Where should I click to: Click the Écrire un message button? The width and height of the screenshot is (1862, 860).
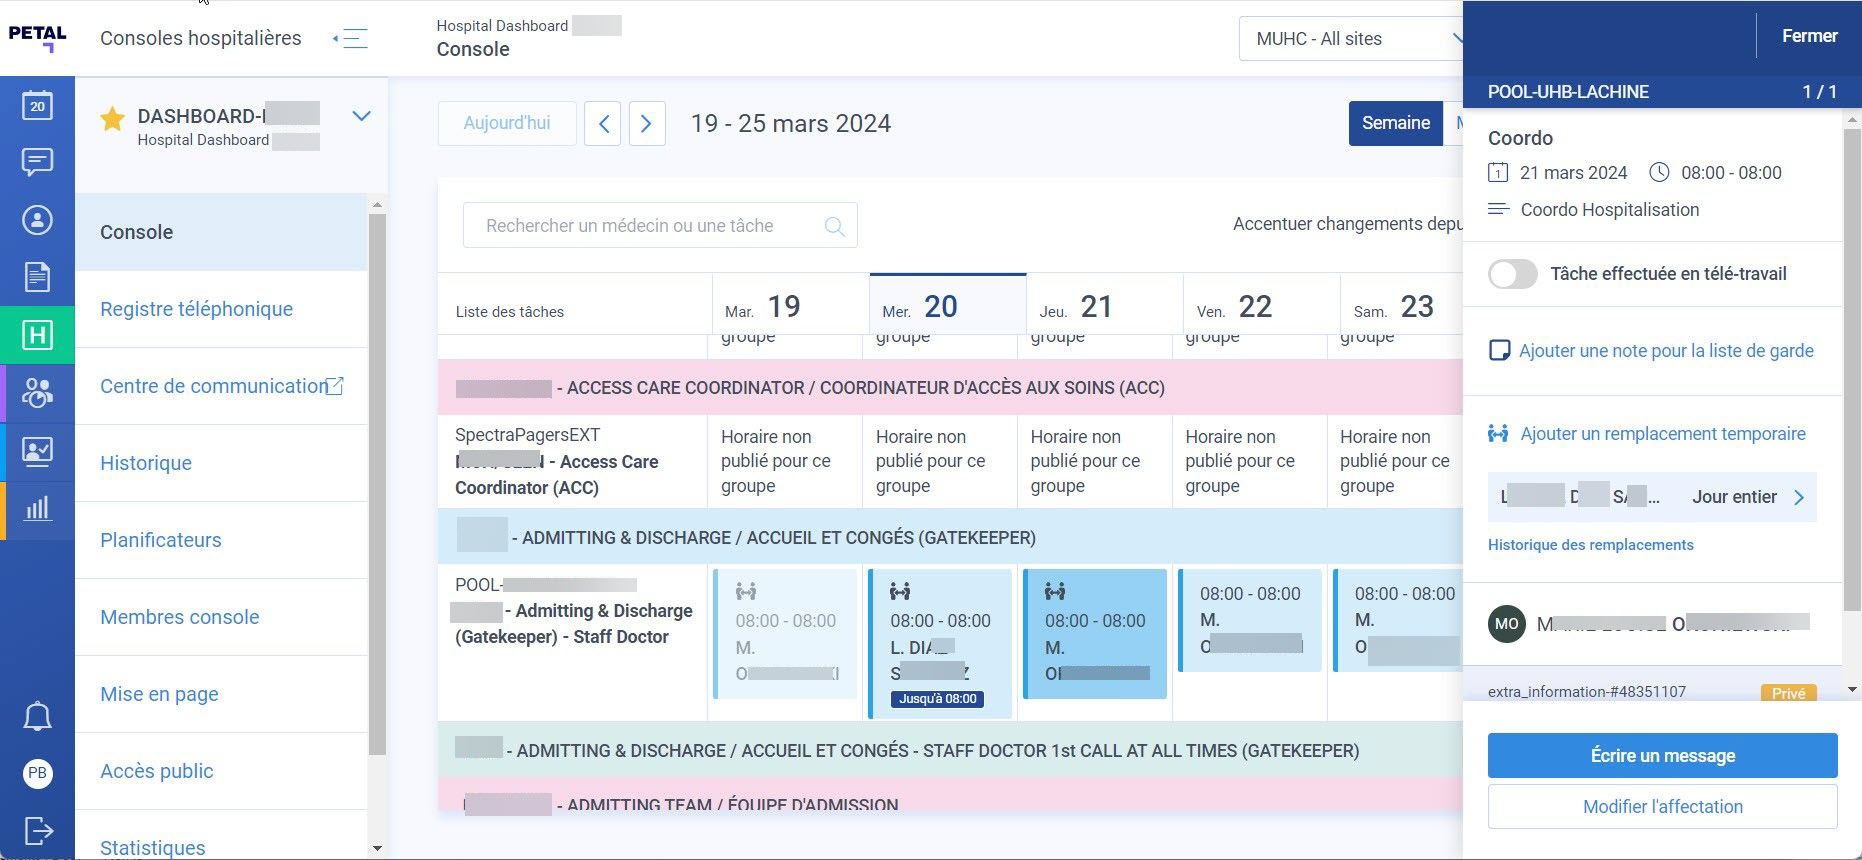[1662, 756]
